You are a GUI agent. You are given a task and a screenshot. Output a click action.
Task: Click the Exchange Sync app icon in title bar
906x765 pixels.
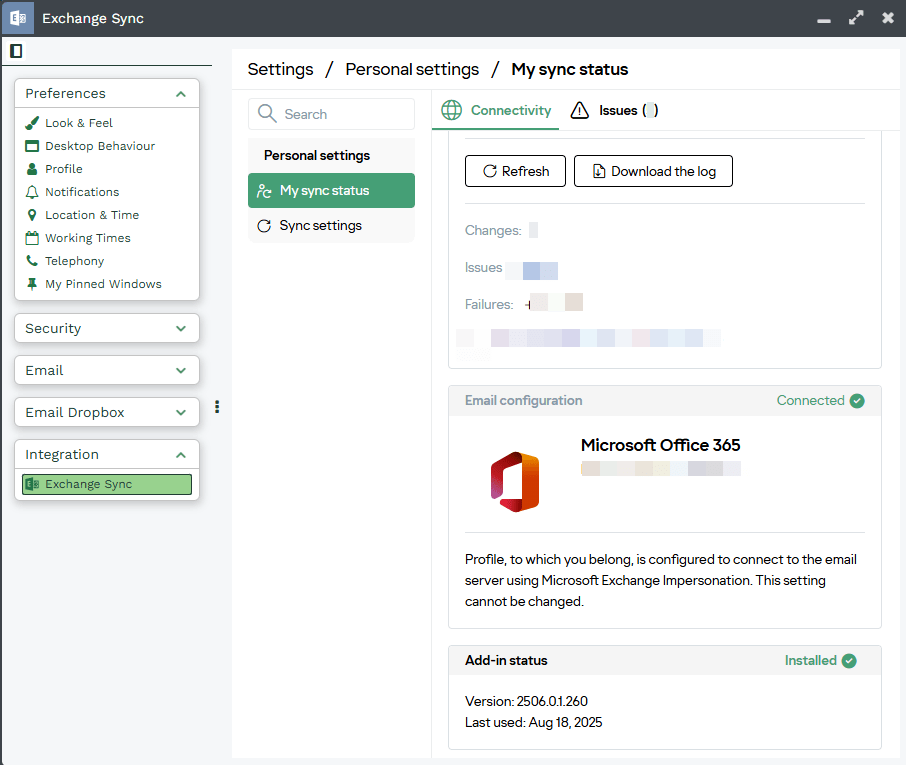pyautogui.click(x=18, y=18)
